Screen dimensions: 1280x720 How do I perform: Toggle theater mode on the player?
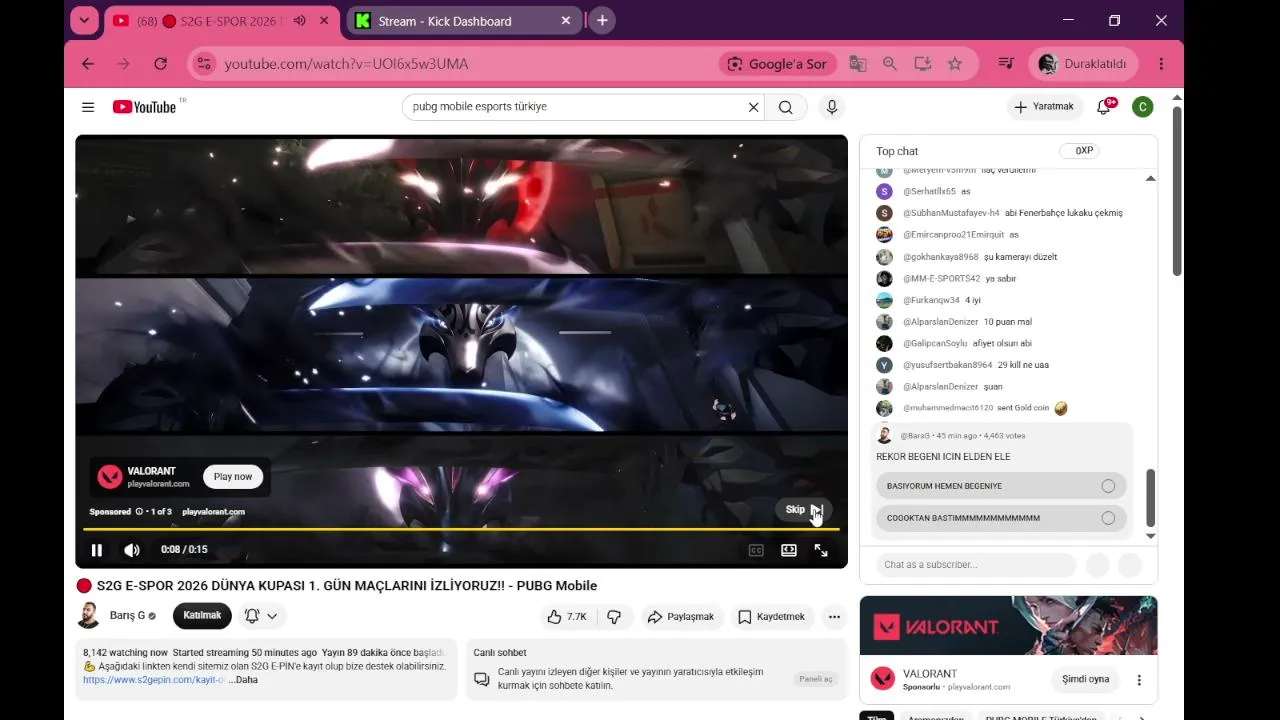tap(789, 550)
